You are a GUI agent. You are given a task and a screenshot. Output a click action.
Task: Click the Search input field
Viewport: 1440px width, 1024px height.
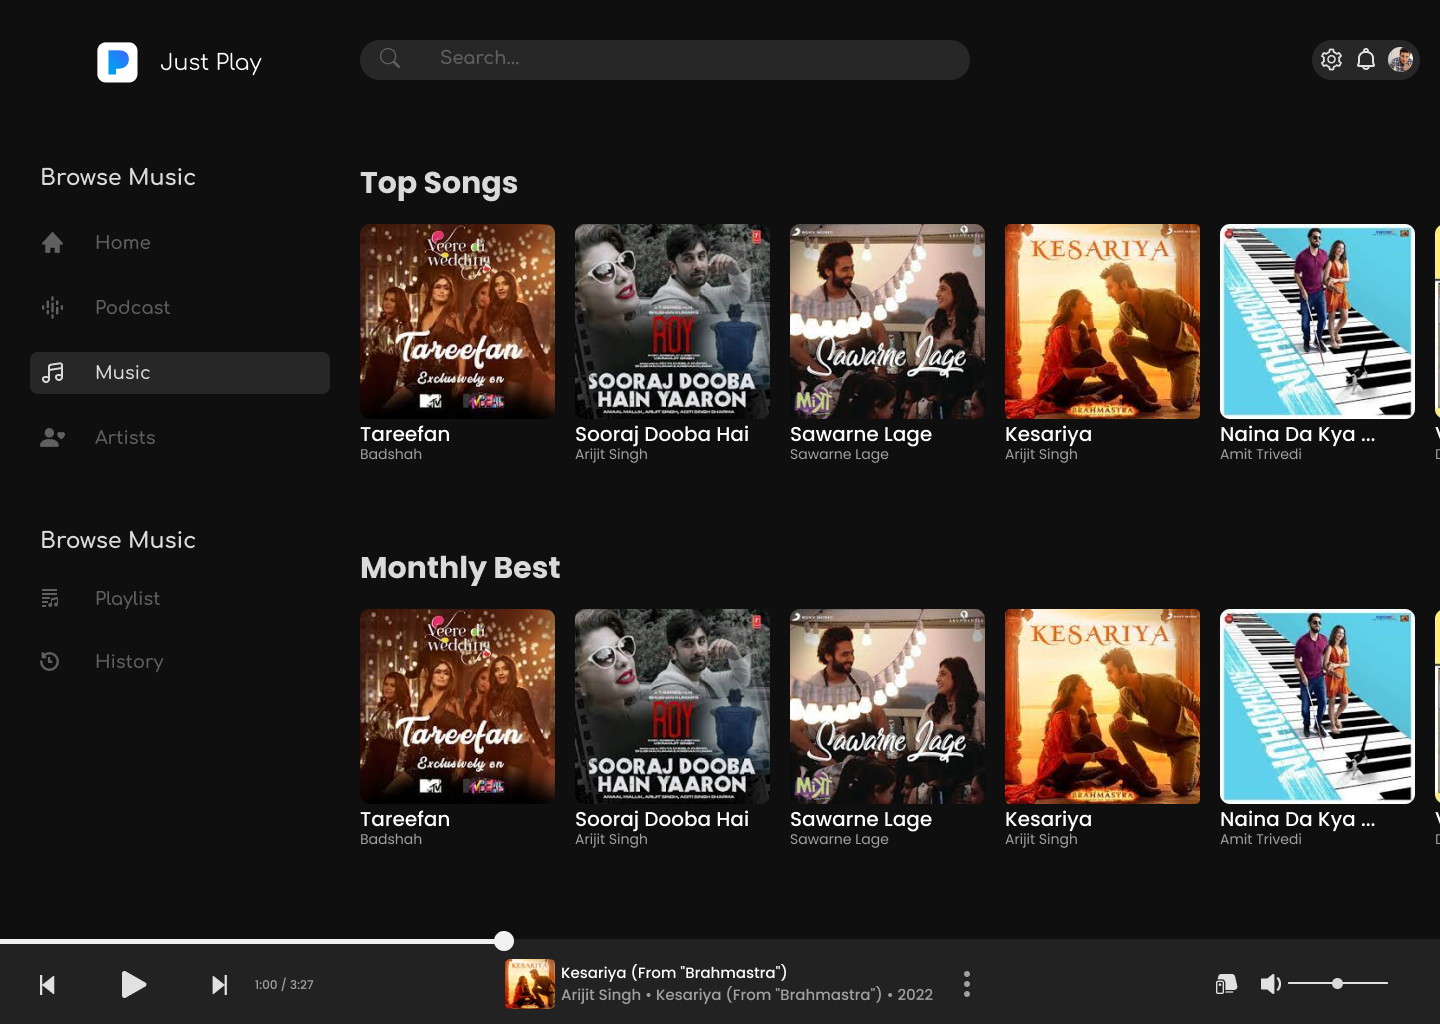665,60
